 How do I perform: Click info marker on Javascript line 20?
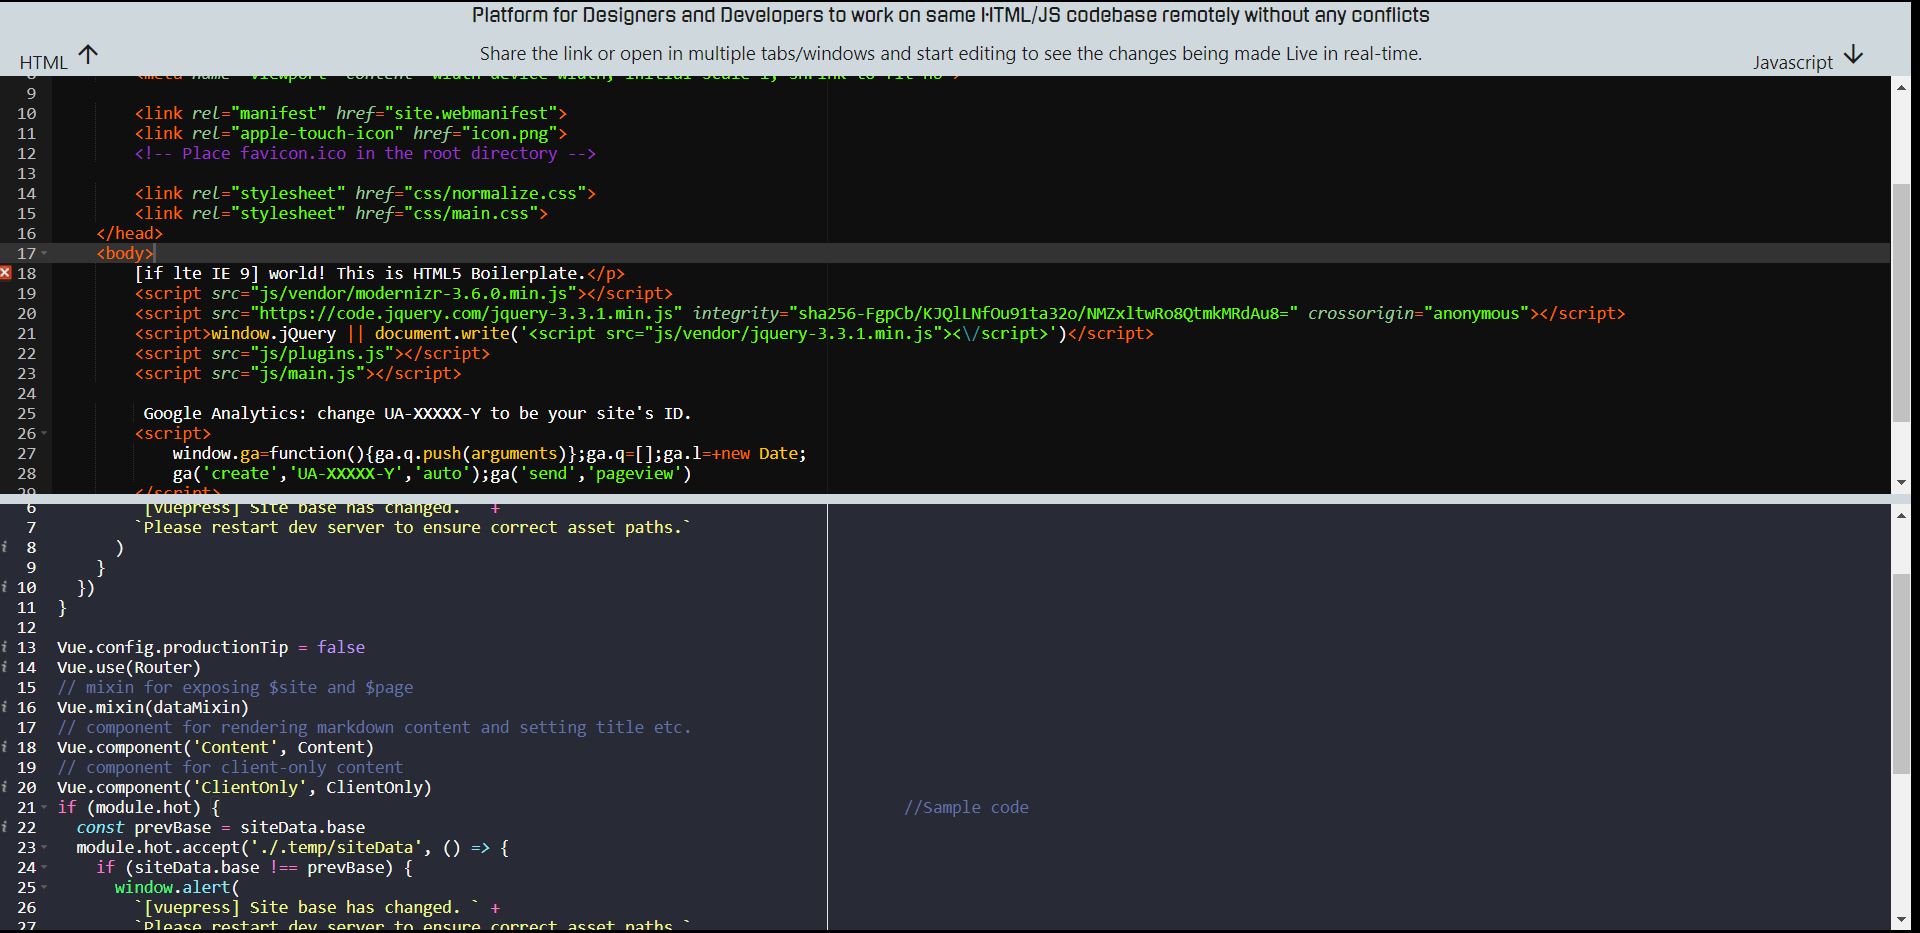click(5, 787)
